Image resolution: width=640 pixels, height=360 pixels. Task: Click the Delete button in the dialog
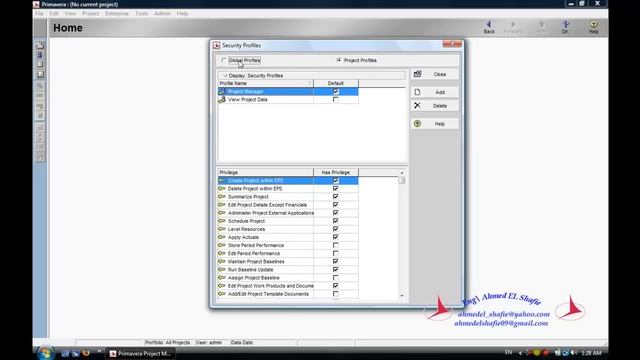tap(435, 106)
